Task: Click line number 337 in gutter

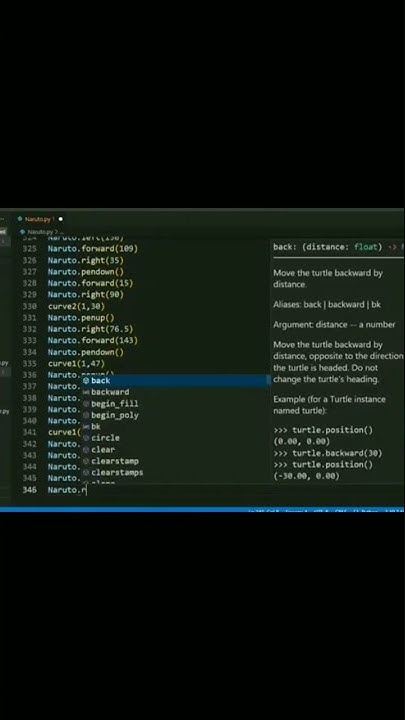Action: 29,387
